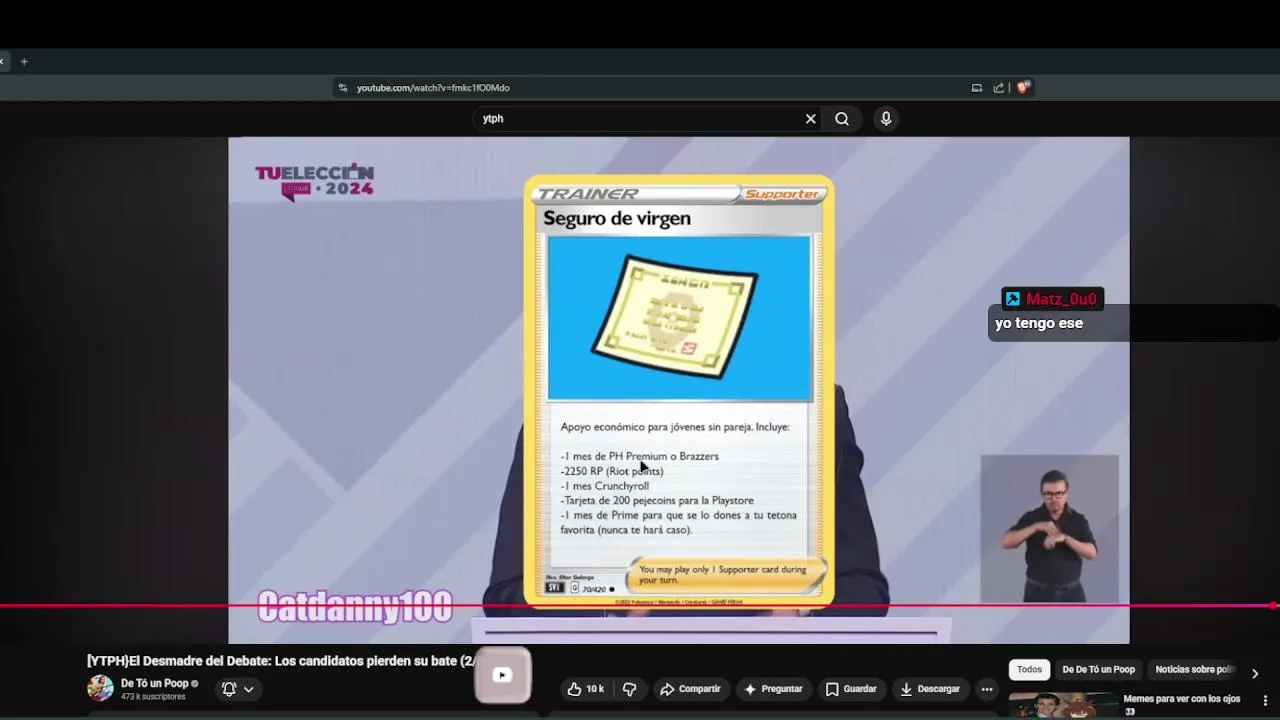Open options menu for recommended Memes video
Image resolution: width=1280 pixels, height=720 pixels.
point(1265,700)
